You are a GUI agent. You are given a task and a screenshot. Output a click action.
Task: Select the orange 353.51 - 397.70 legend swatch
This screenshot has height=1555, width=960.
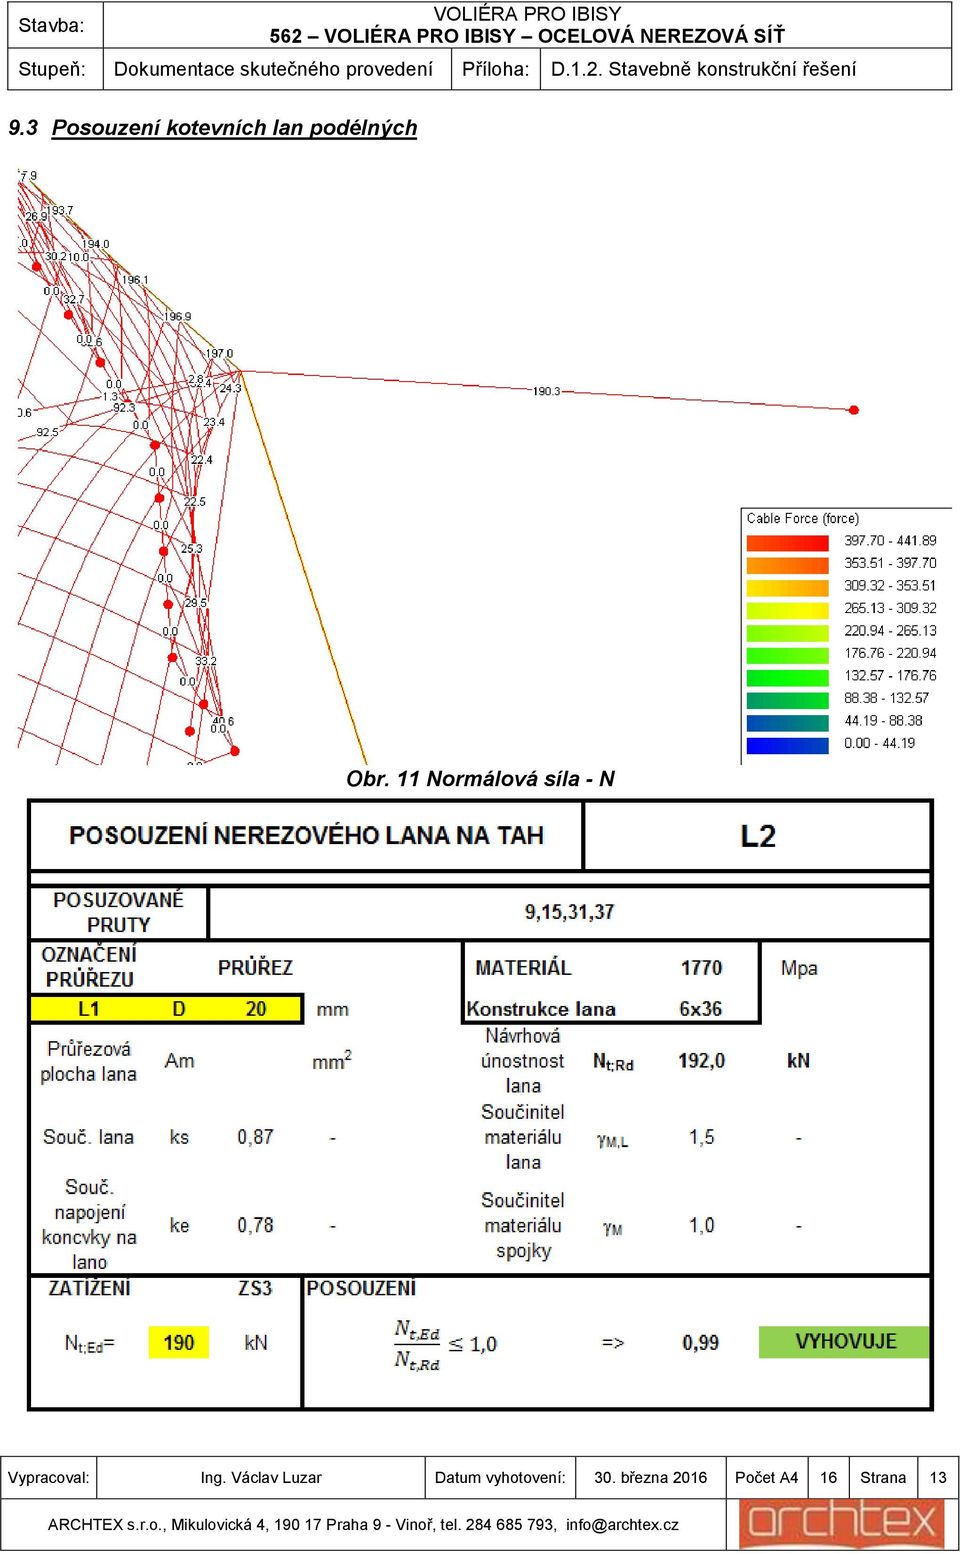(788, 565)
